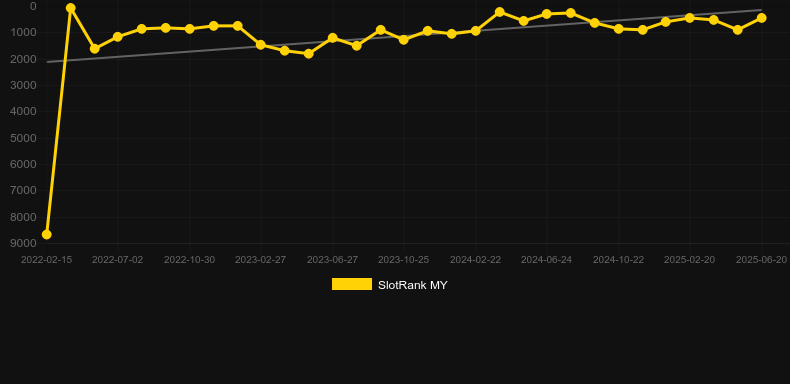This screenshot has height=384, width=790.
Task: Click the 5000 y-axis label
Action: 24,138
